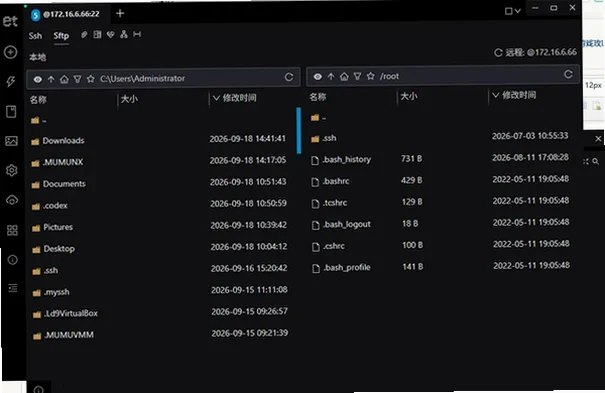
Task: Bookmark the remote /root path with the star
Action: pos(370,76)
